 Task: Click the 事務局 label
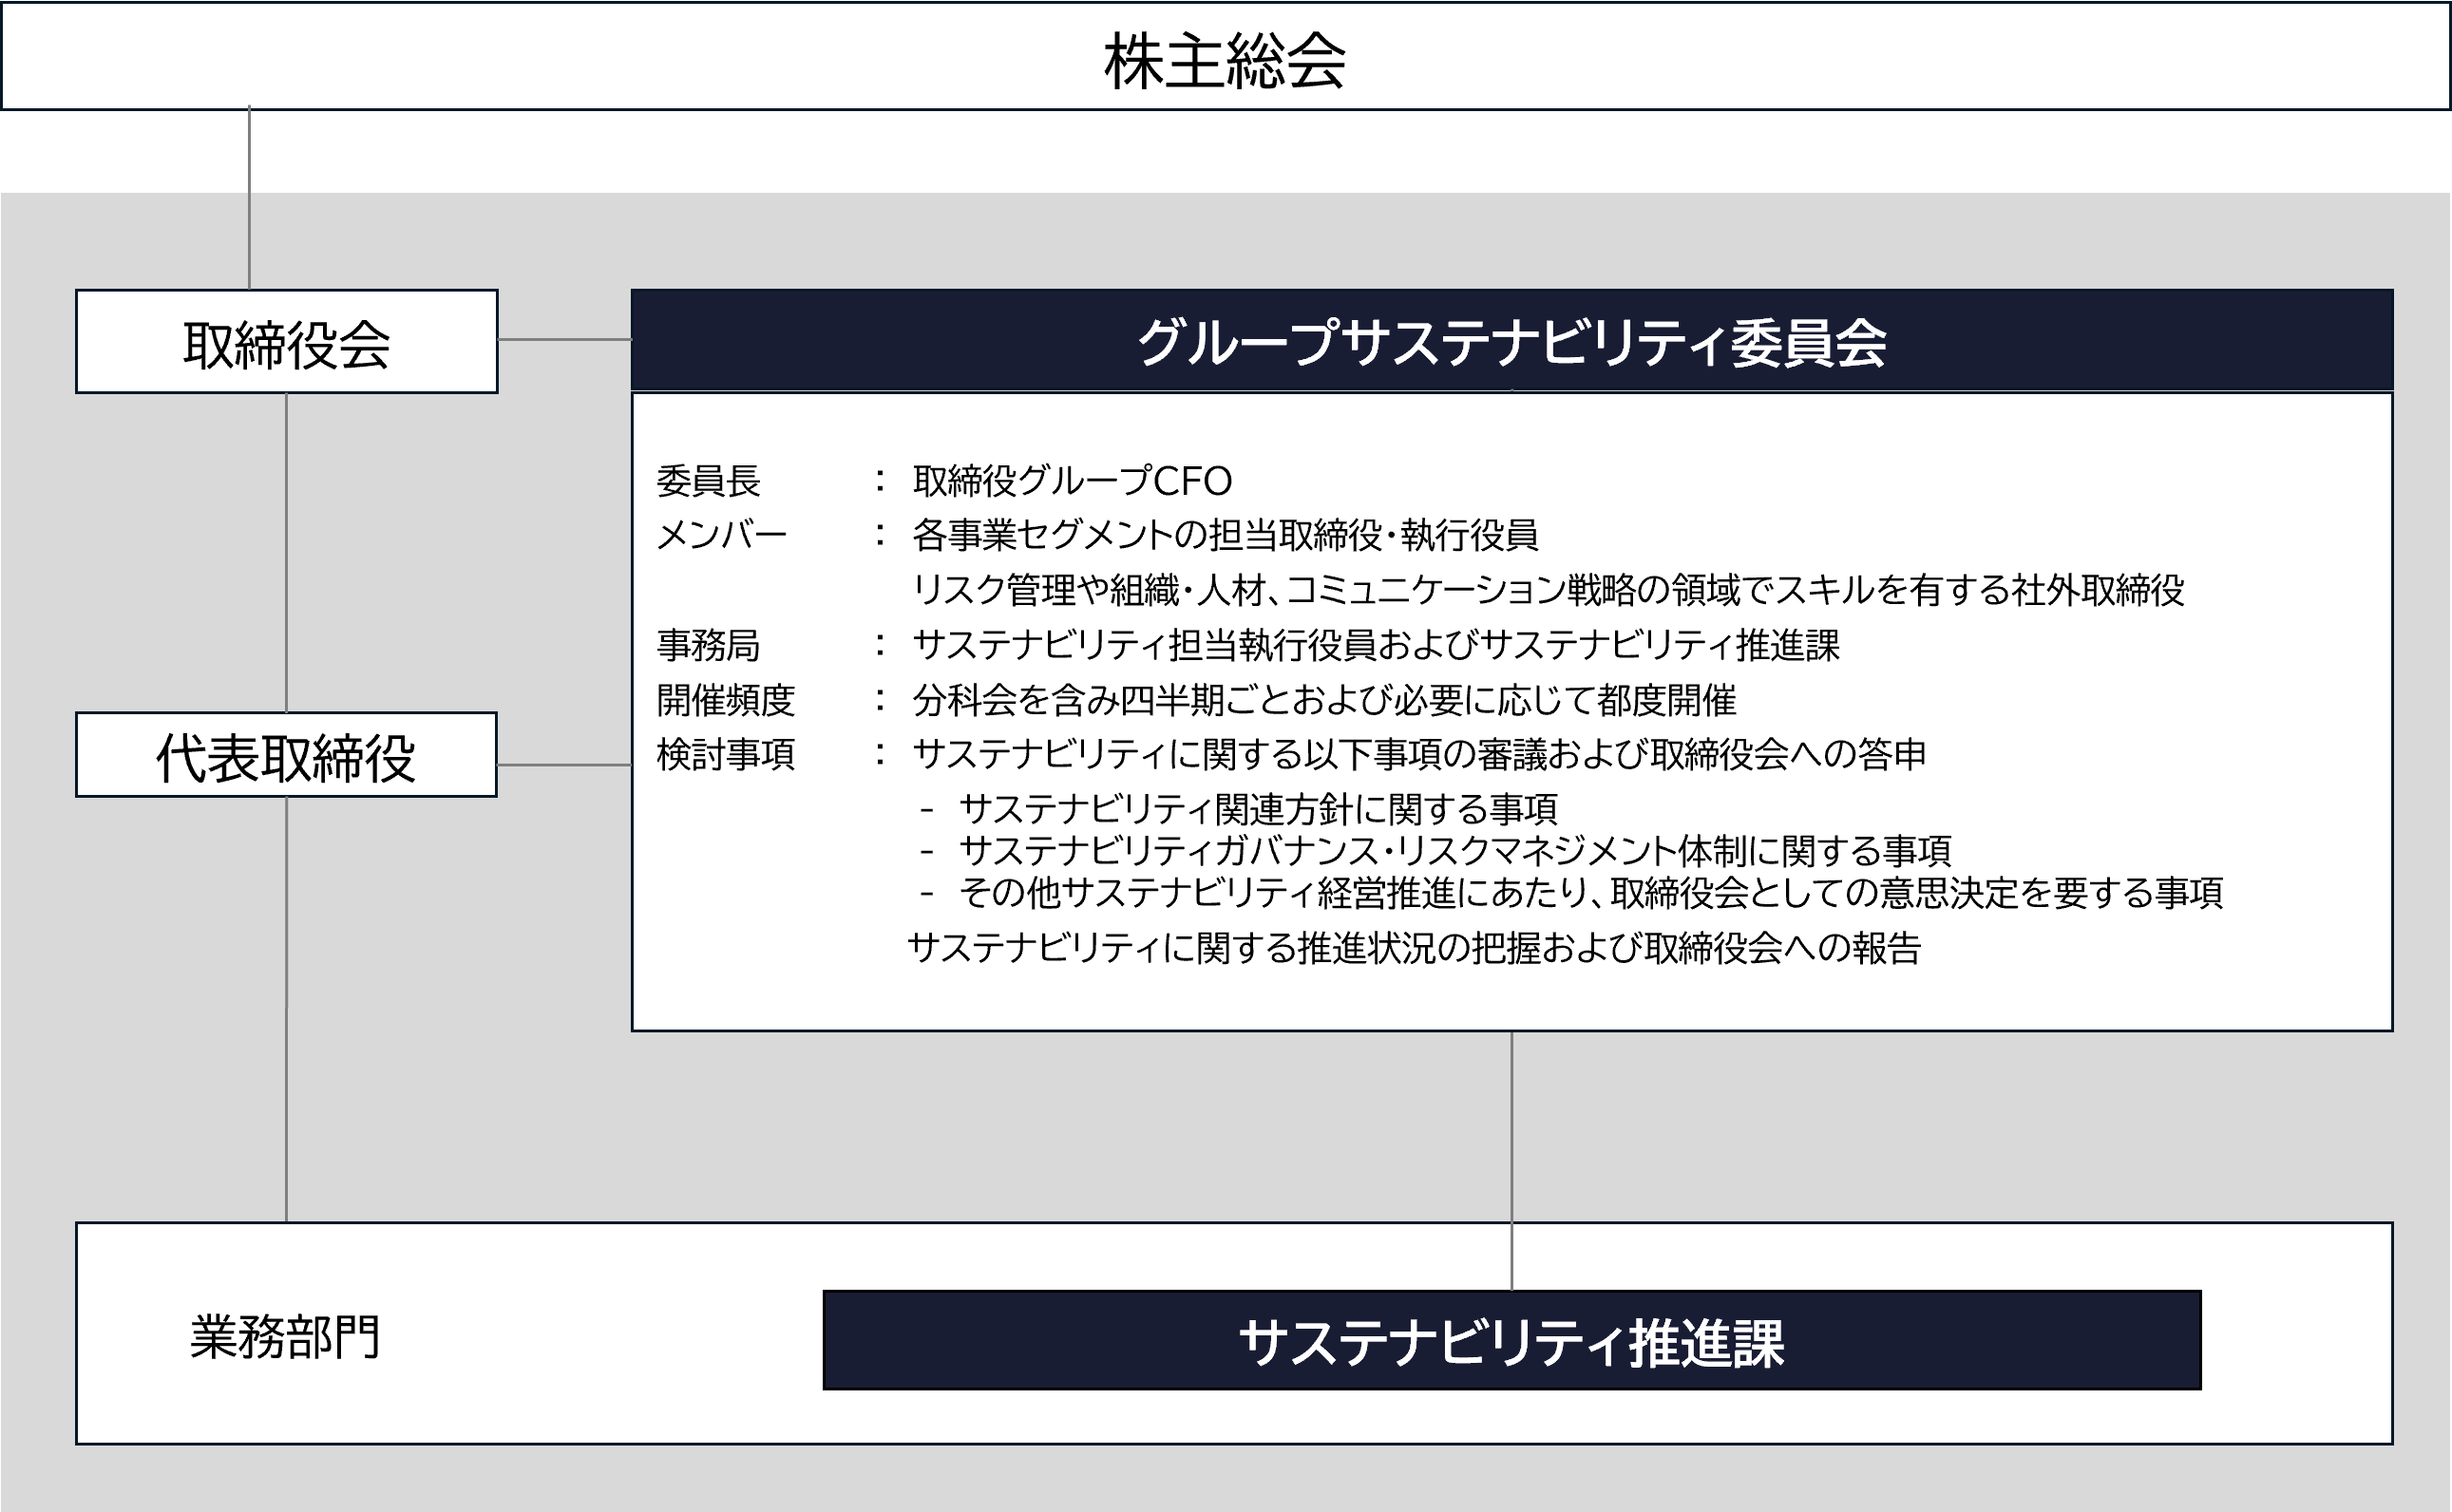708,645
